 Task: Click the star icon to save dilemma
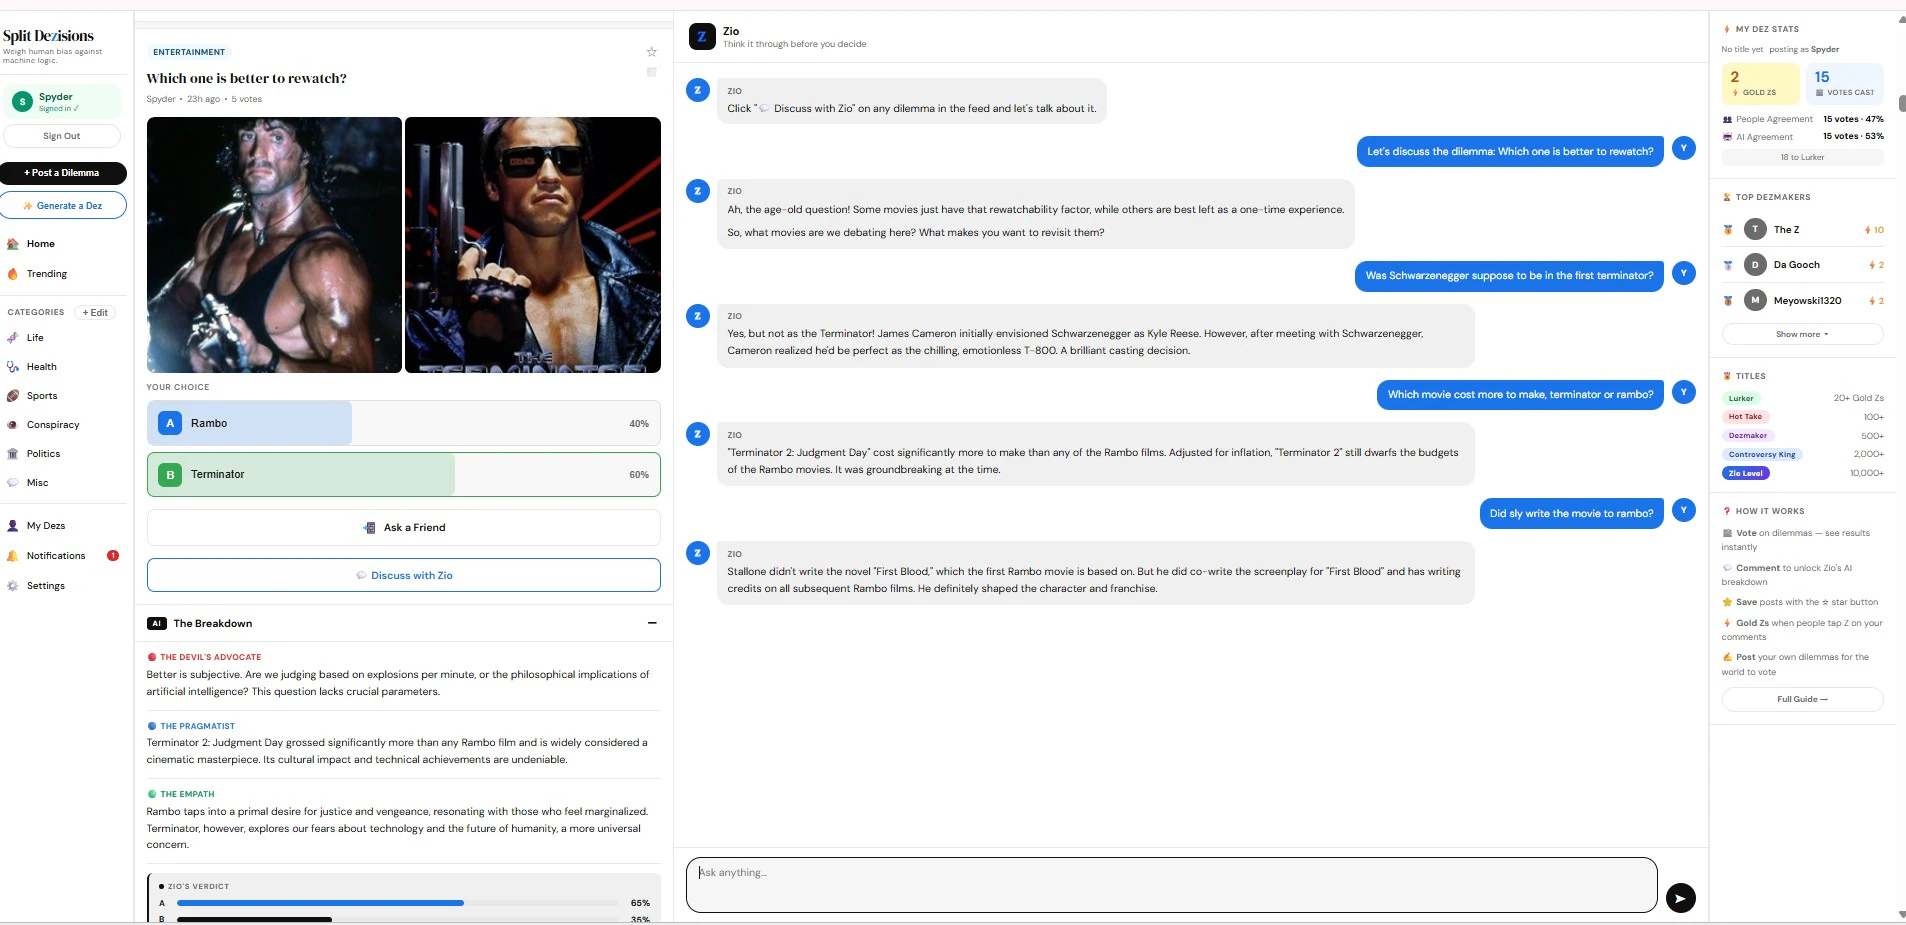(651, 52)
